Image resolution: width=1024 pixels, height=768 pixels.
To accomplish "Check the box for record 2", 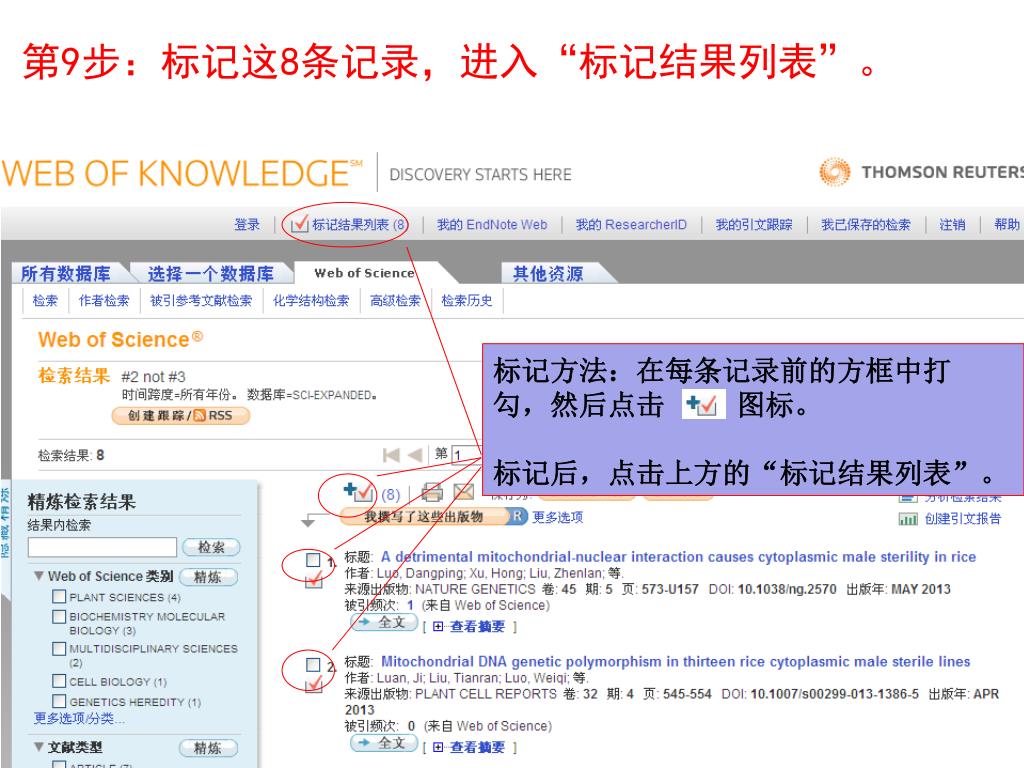I will [313, 665].
